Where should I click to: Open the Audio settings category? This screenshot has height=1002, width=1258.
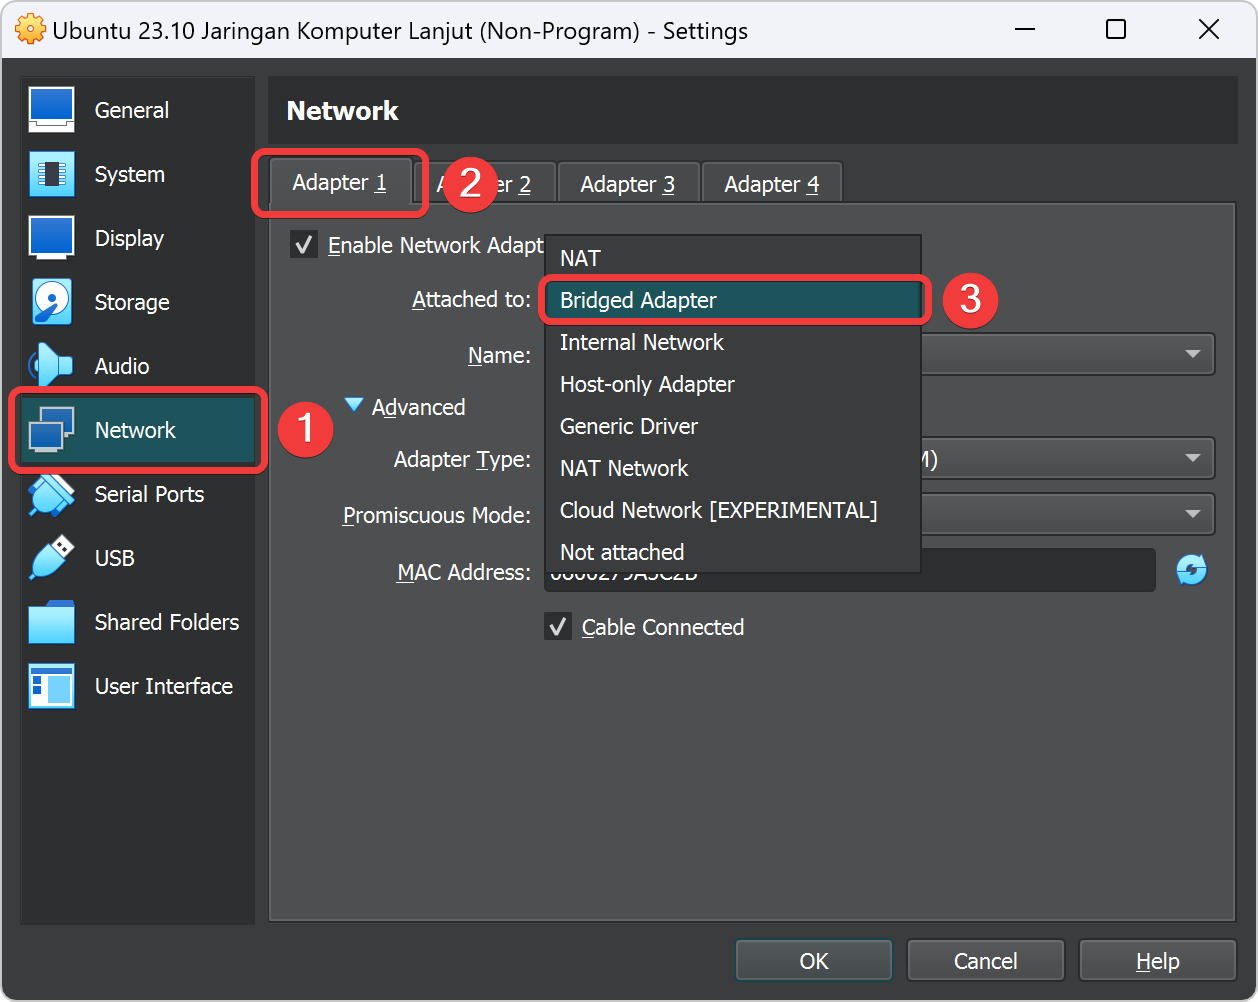pos(139,366)
